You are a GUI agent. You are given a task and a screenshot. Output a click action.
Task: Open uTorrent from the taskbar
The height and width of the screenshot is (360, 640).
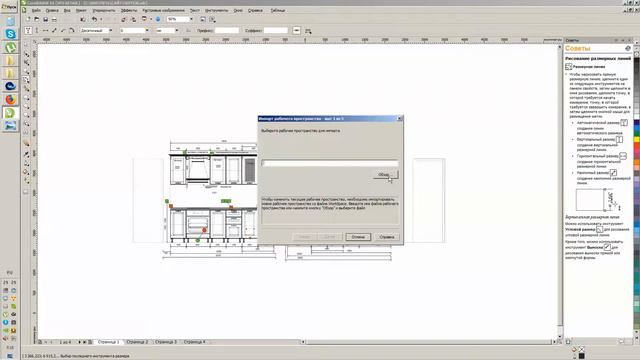(10, 47)
